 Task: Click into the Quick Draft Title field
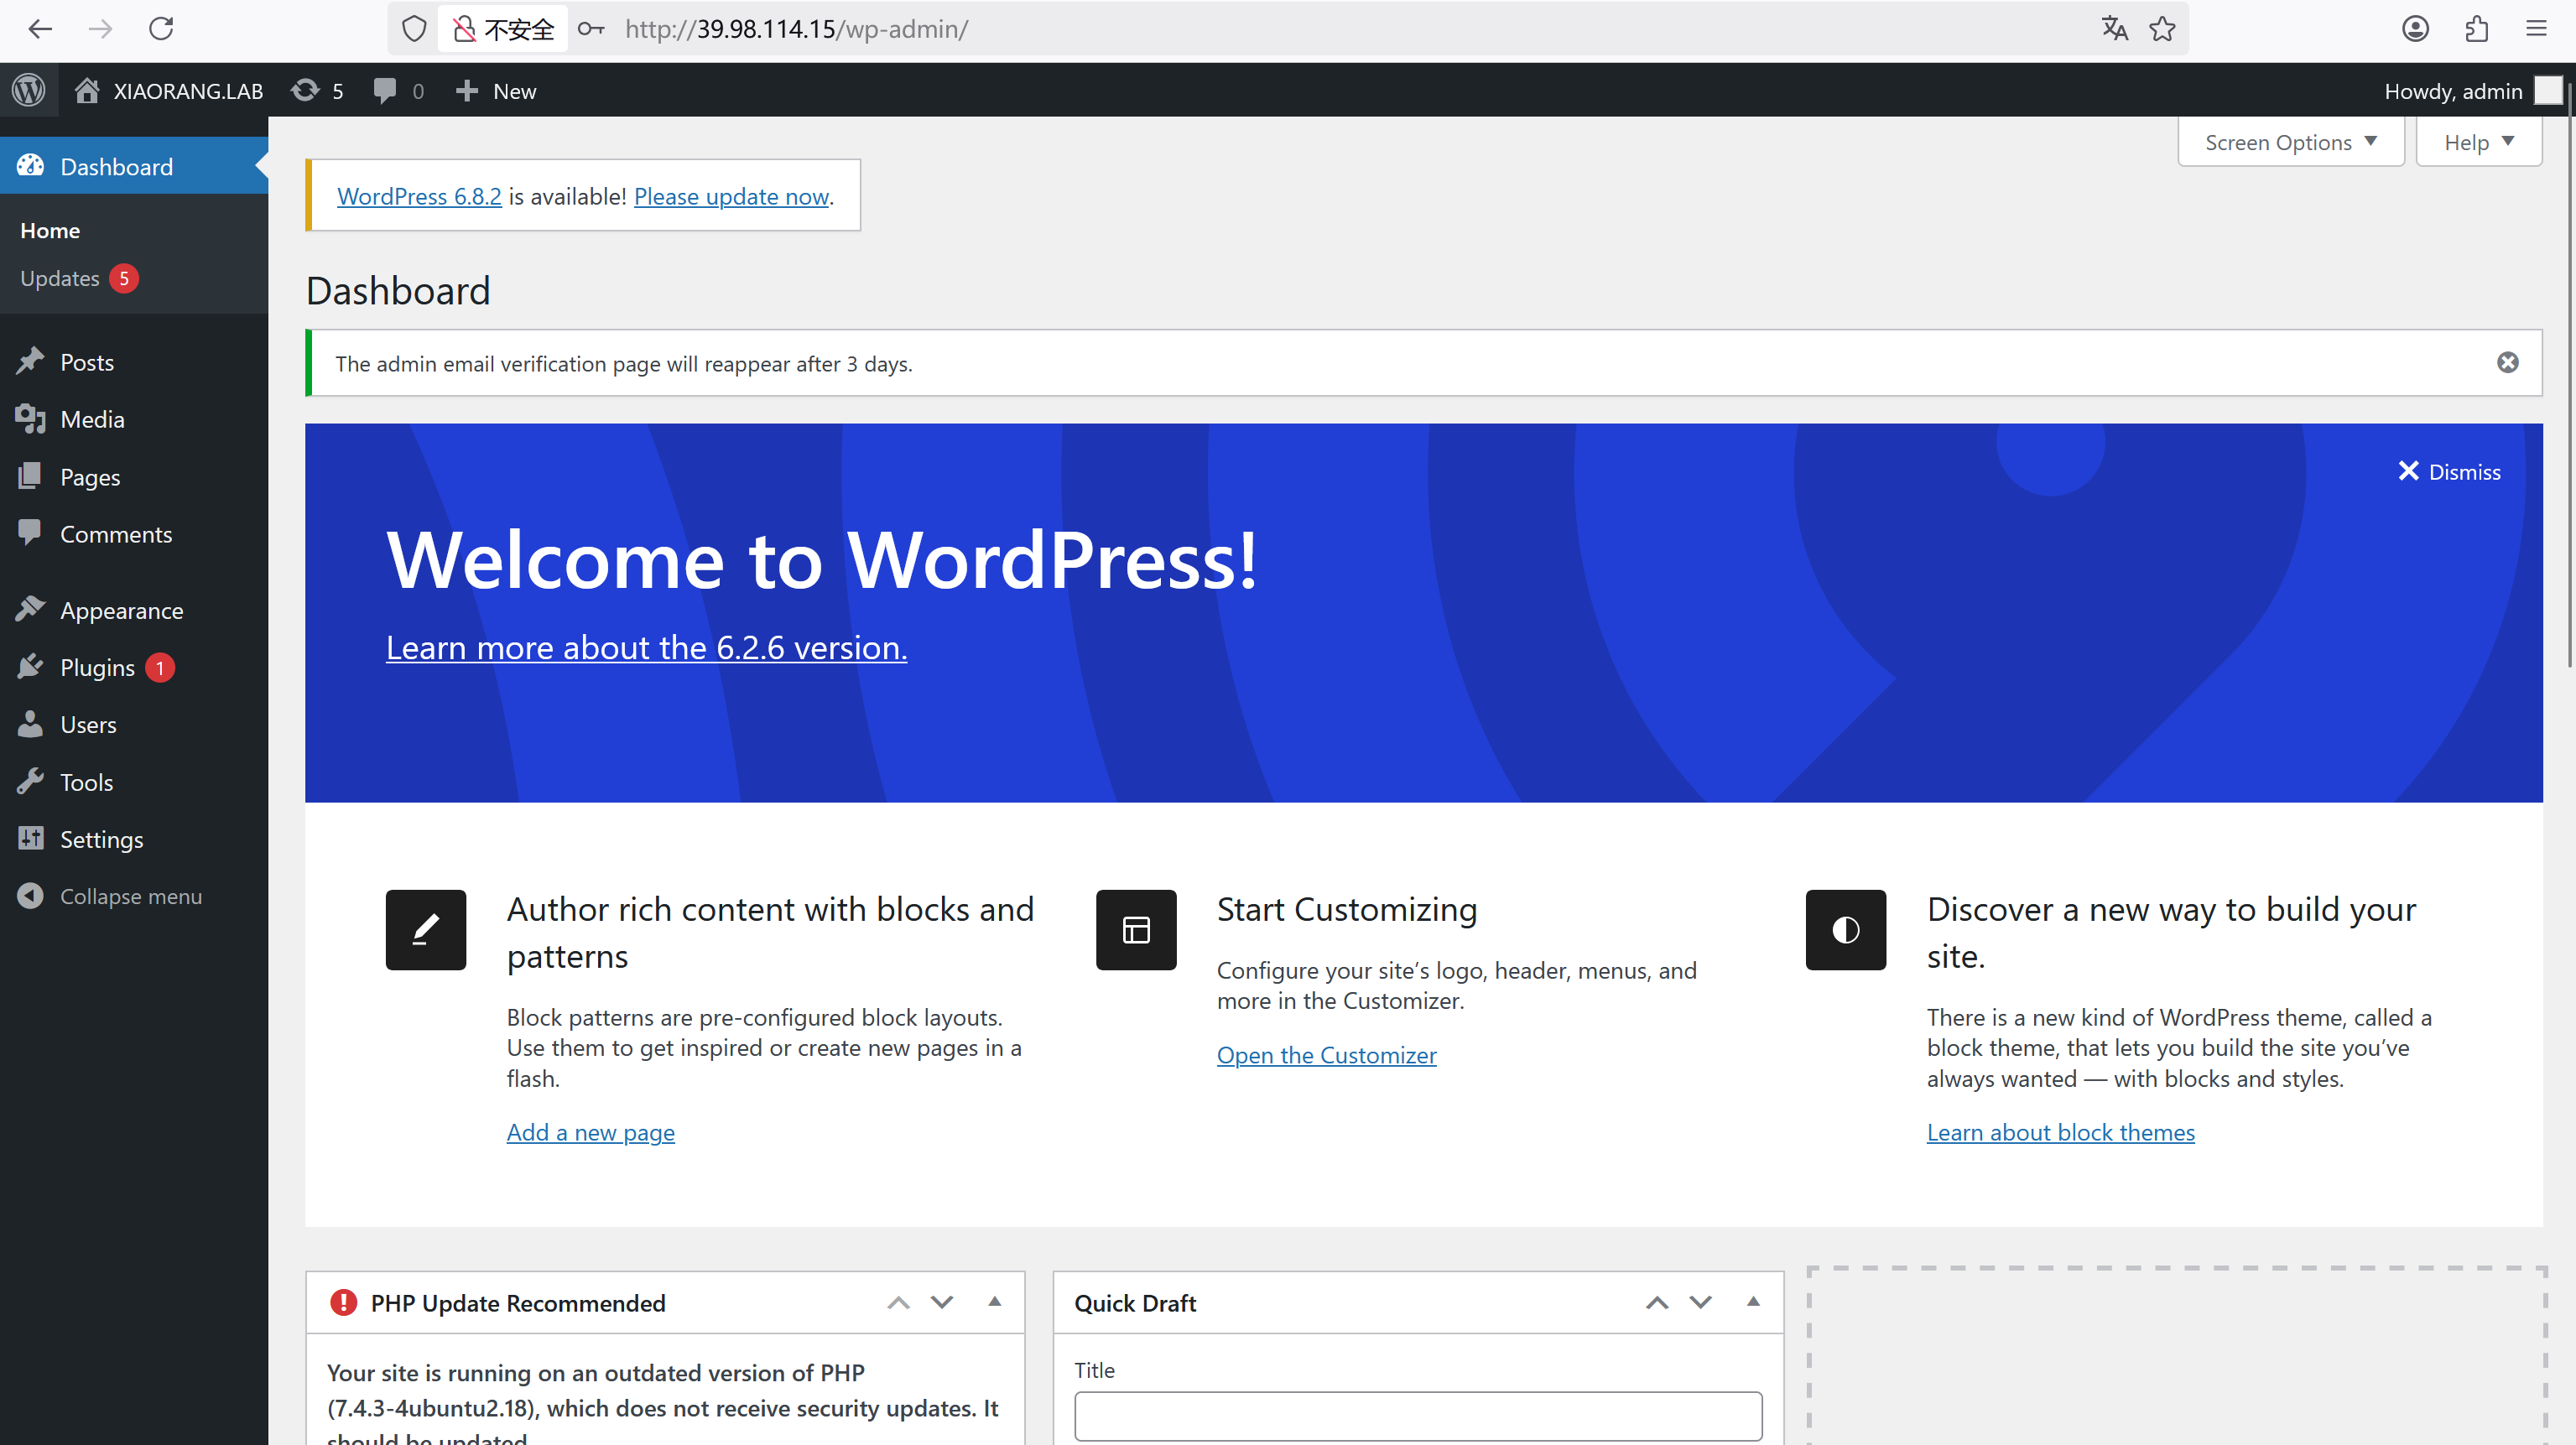tap(1418, 1415)
